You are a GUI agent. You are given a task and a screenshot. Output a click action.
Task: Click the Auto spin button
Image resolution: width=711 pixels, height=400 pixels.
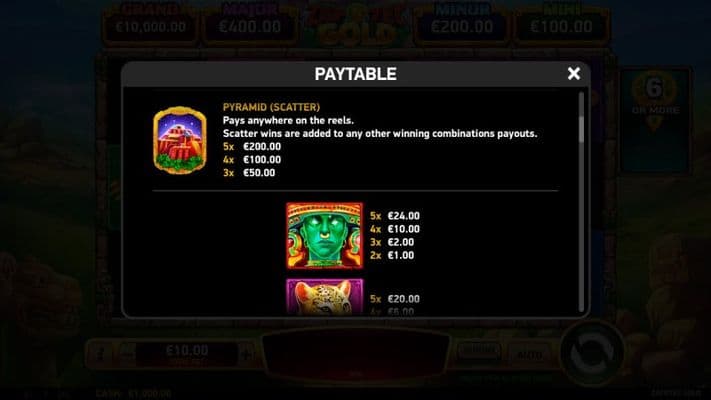point(530,352)
